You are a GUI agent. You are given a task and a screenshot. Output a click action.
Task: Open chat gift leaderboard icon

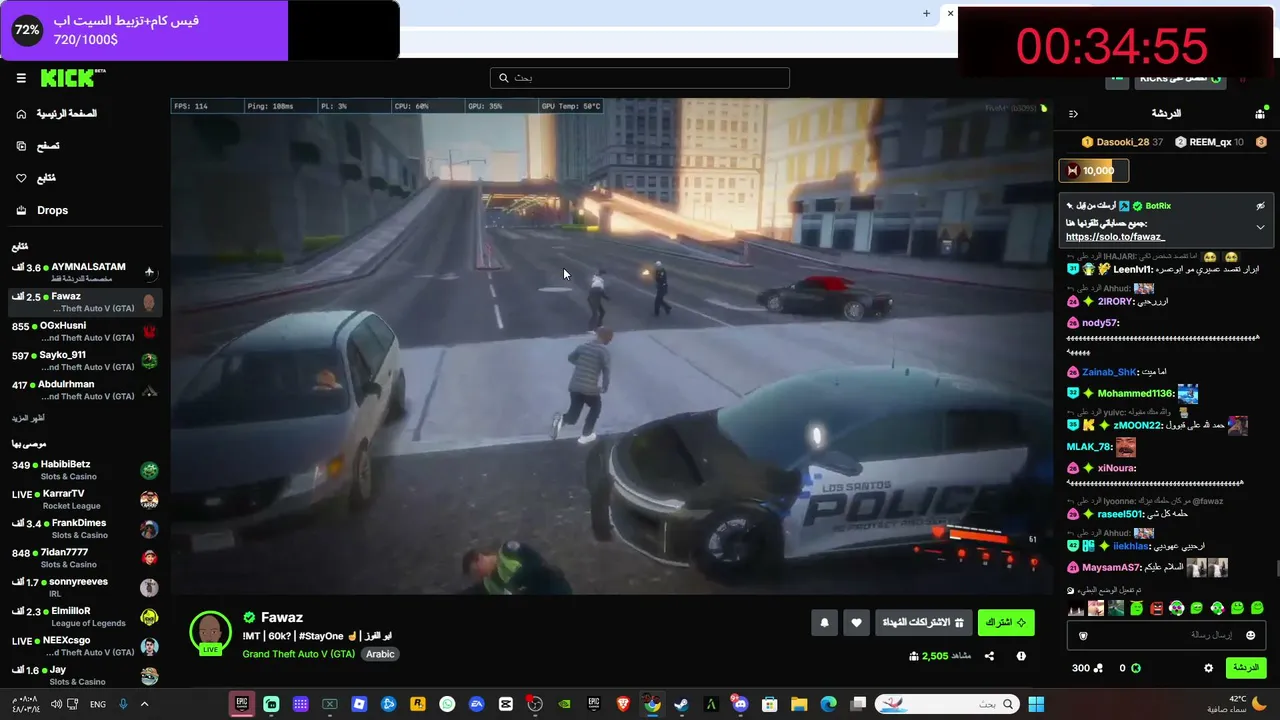coord(1260,114)
